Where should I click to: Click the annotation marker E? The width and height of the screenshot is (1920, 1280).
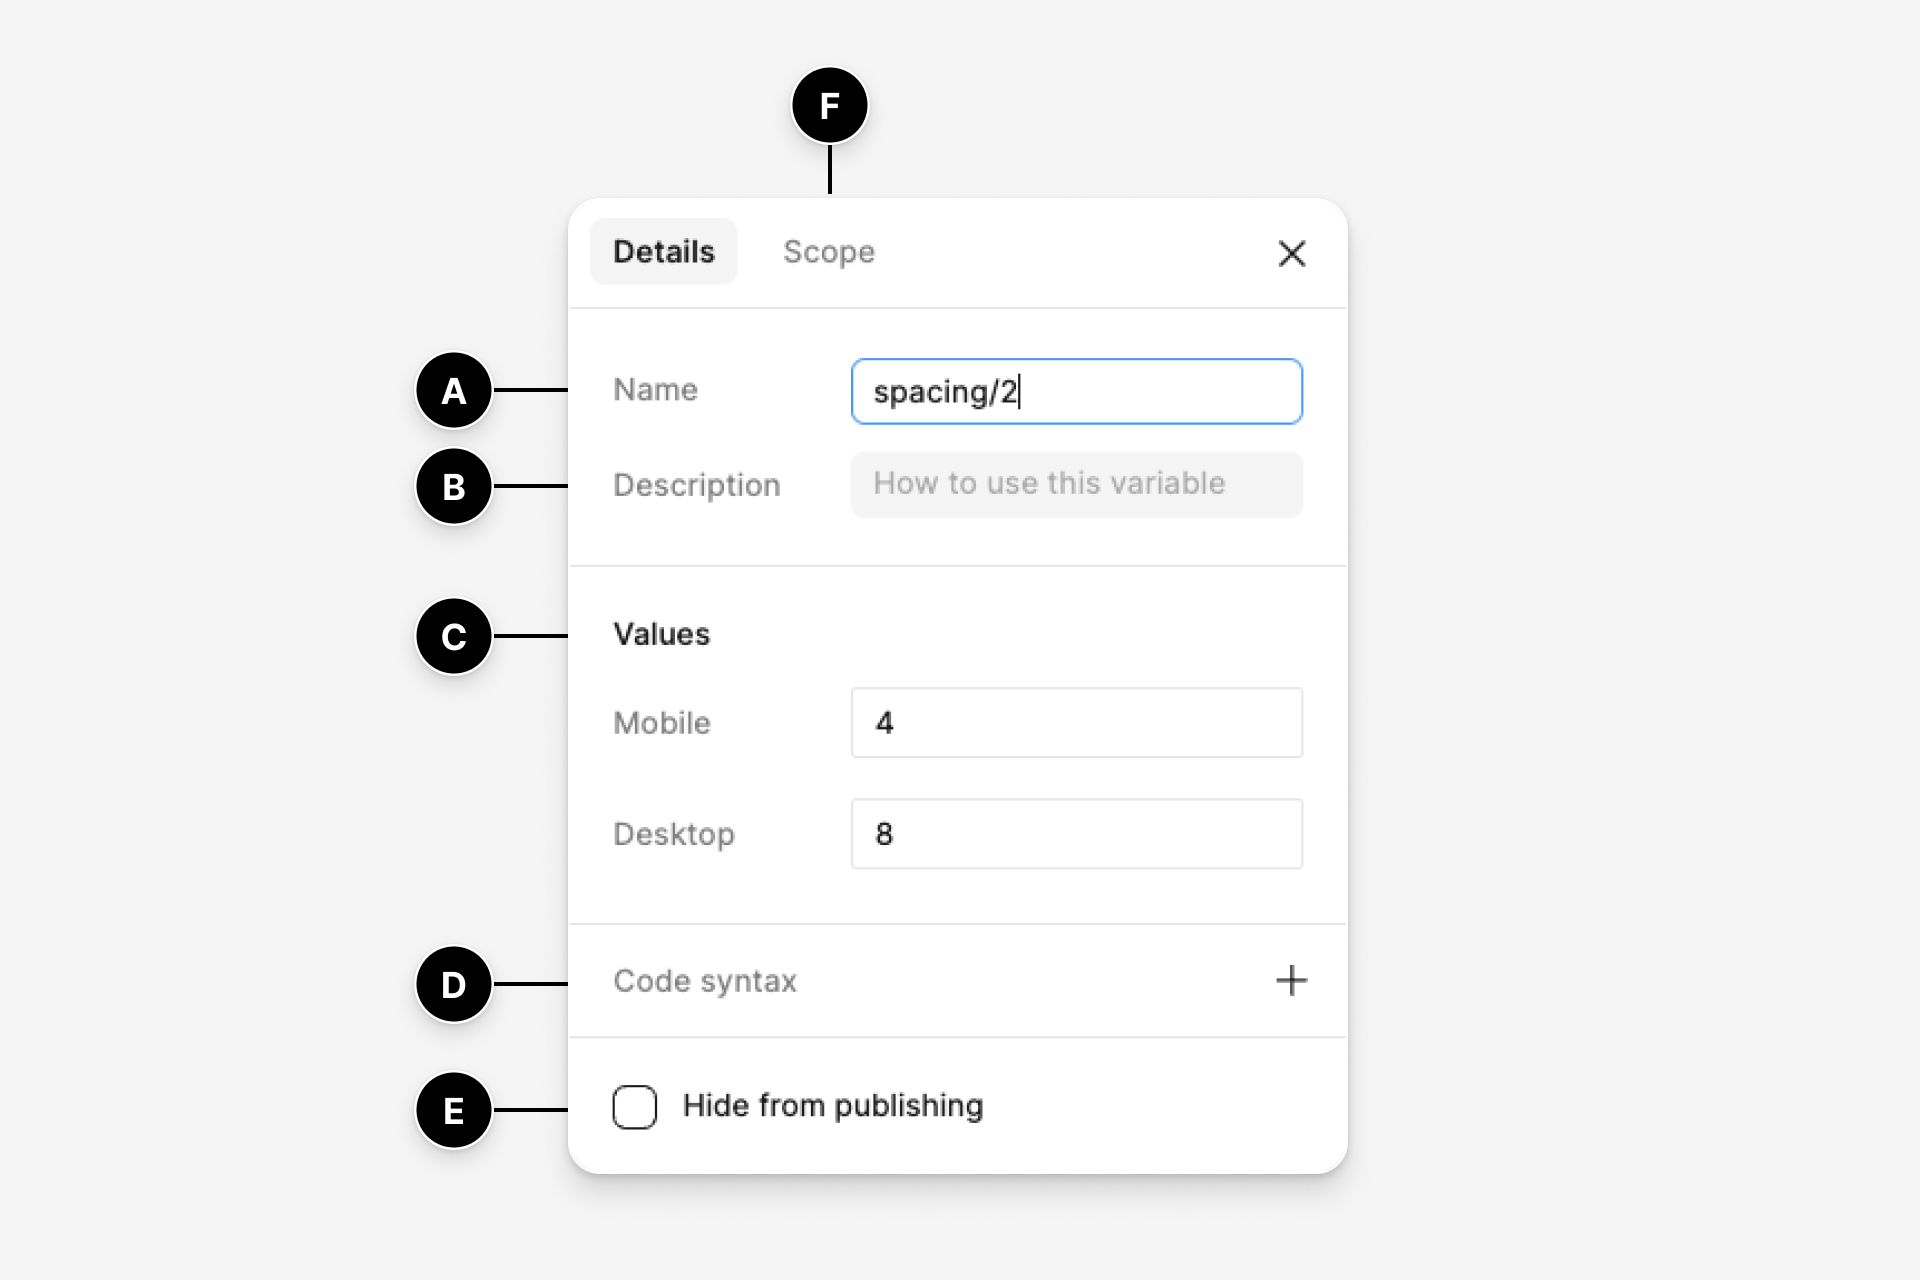click(454, 1110)
